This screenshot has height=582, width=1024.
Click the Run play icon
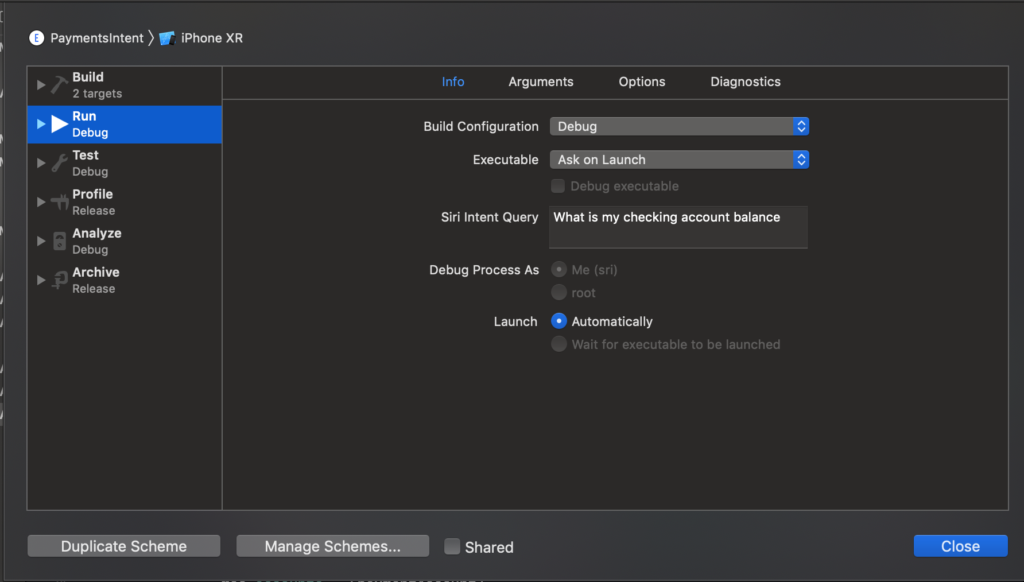pyautogui.click(x=59, y=124)
